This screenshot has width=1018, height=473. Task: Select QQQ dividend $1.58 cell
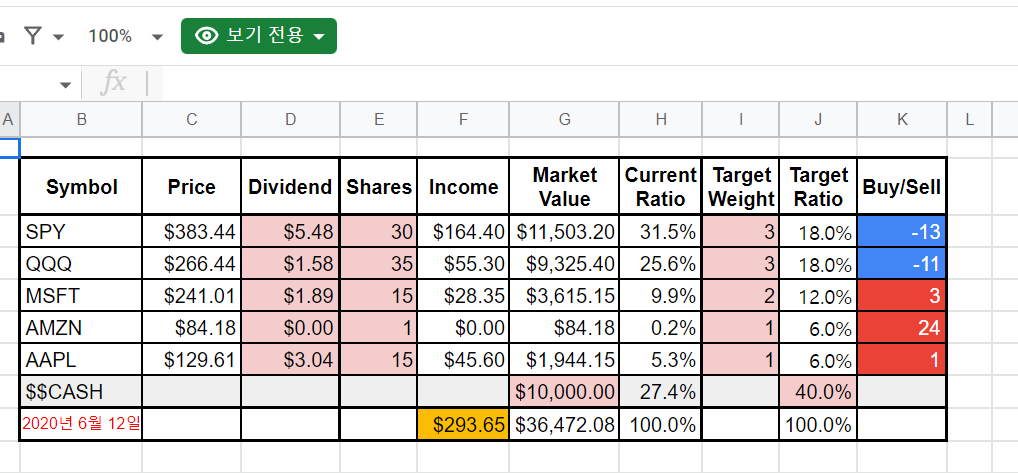click(290, 263)
